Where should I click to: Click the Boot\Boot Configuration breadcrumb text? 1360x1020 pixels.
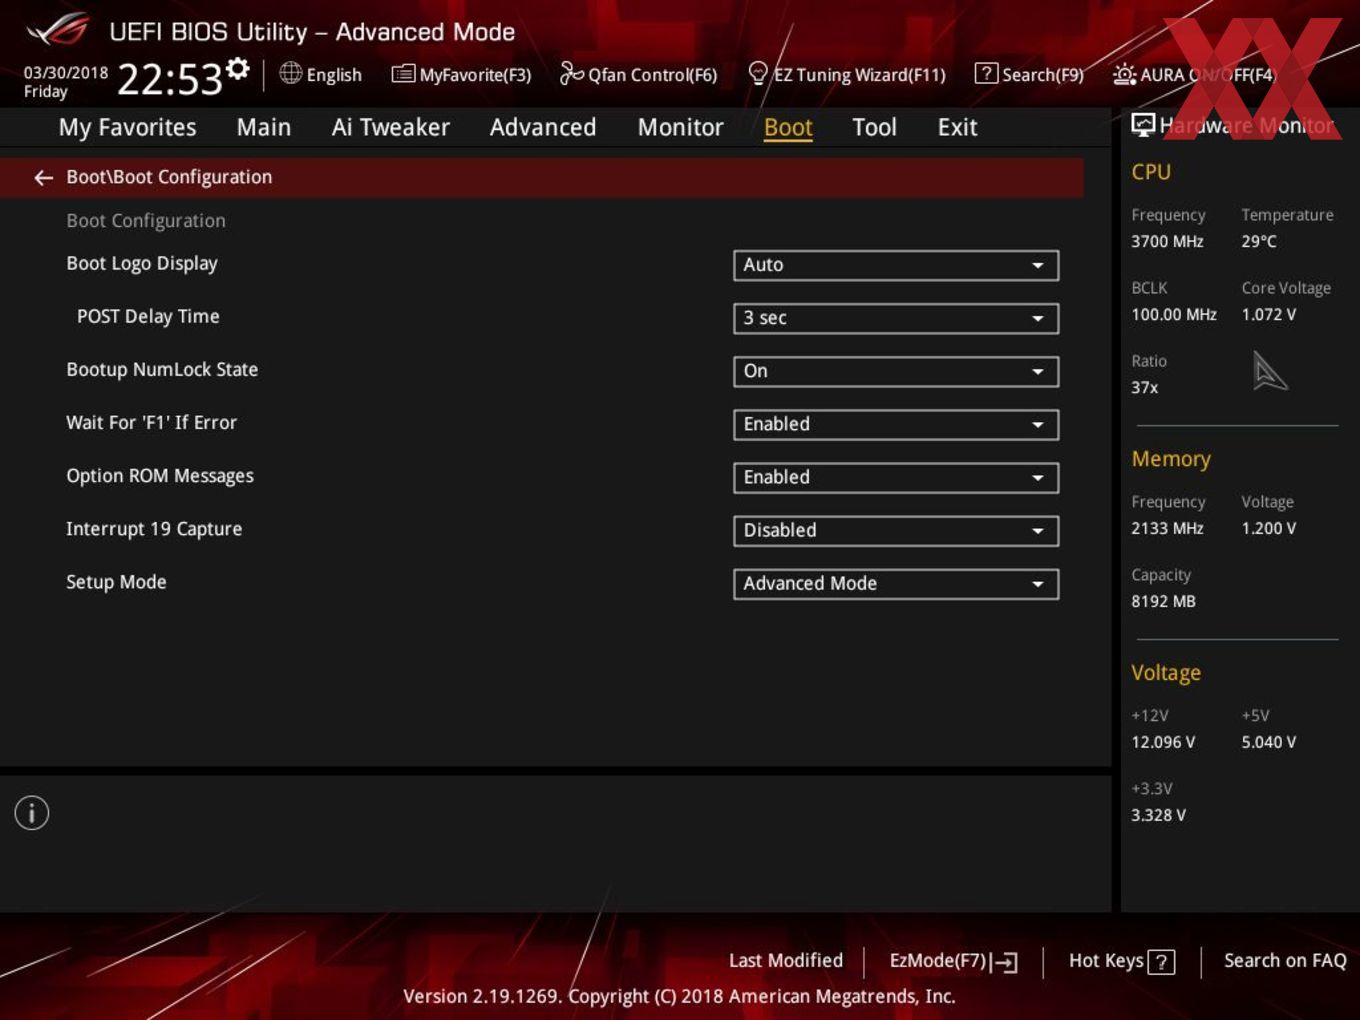pos(169,177)
